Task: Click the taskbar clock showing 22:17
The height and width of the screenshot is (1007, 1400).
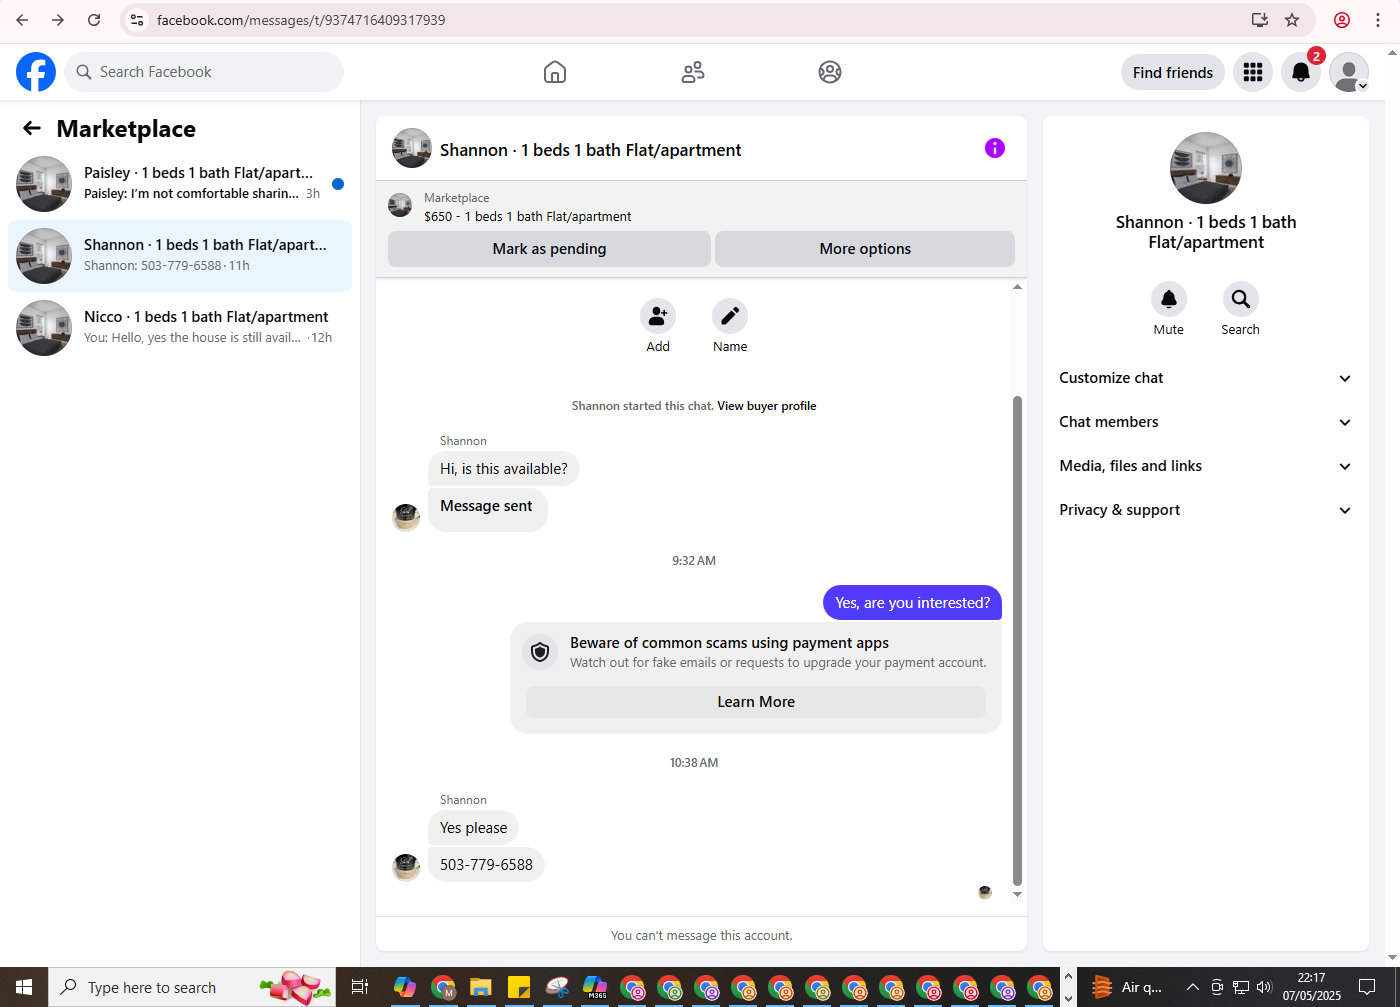Action: 1312,987
